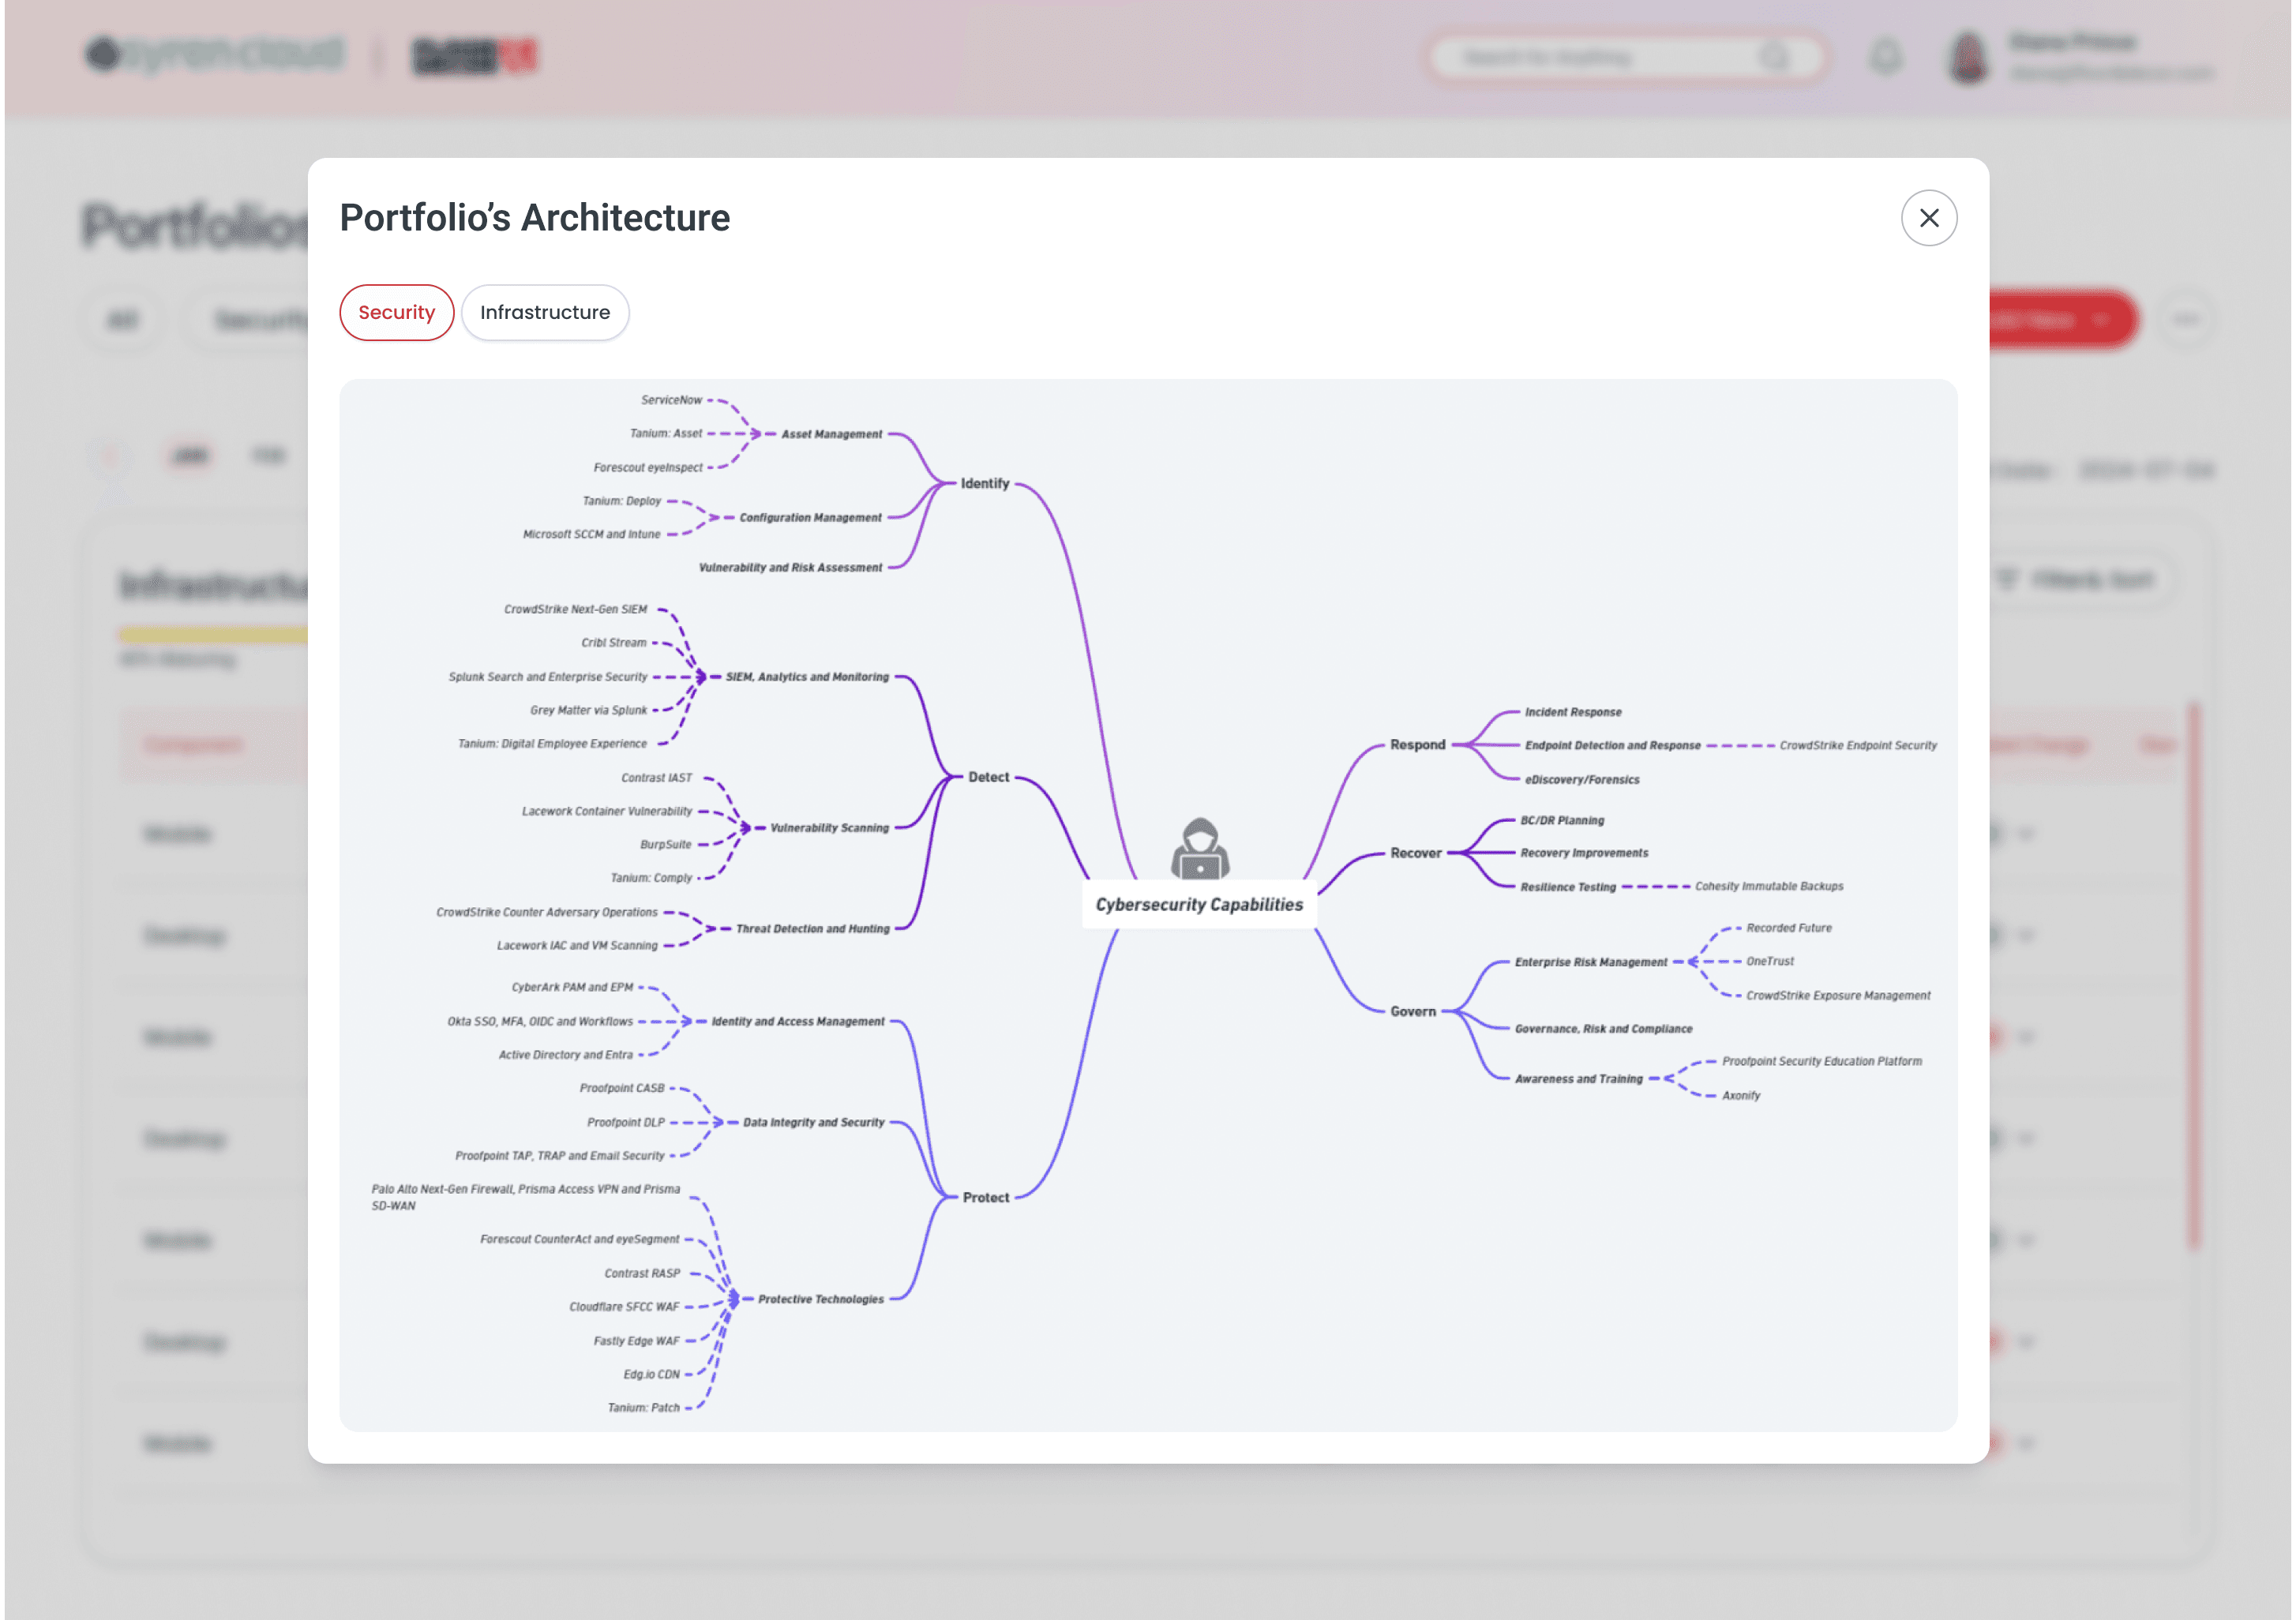Click the Protect branch node
The width and height of the screenshot is (2296, 1620).
(986, 1197)
